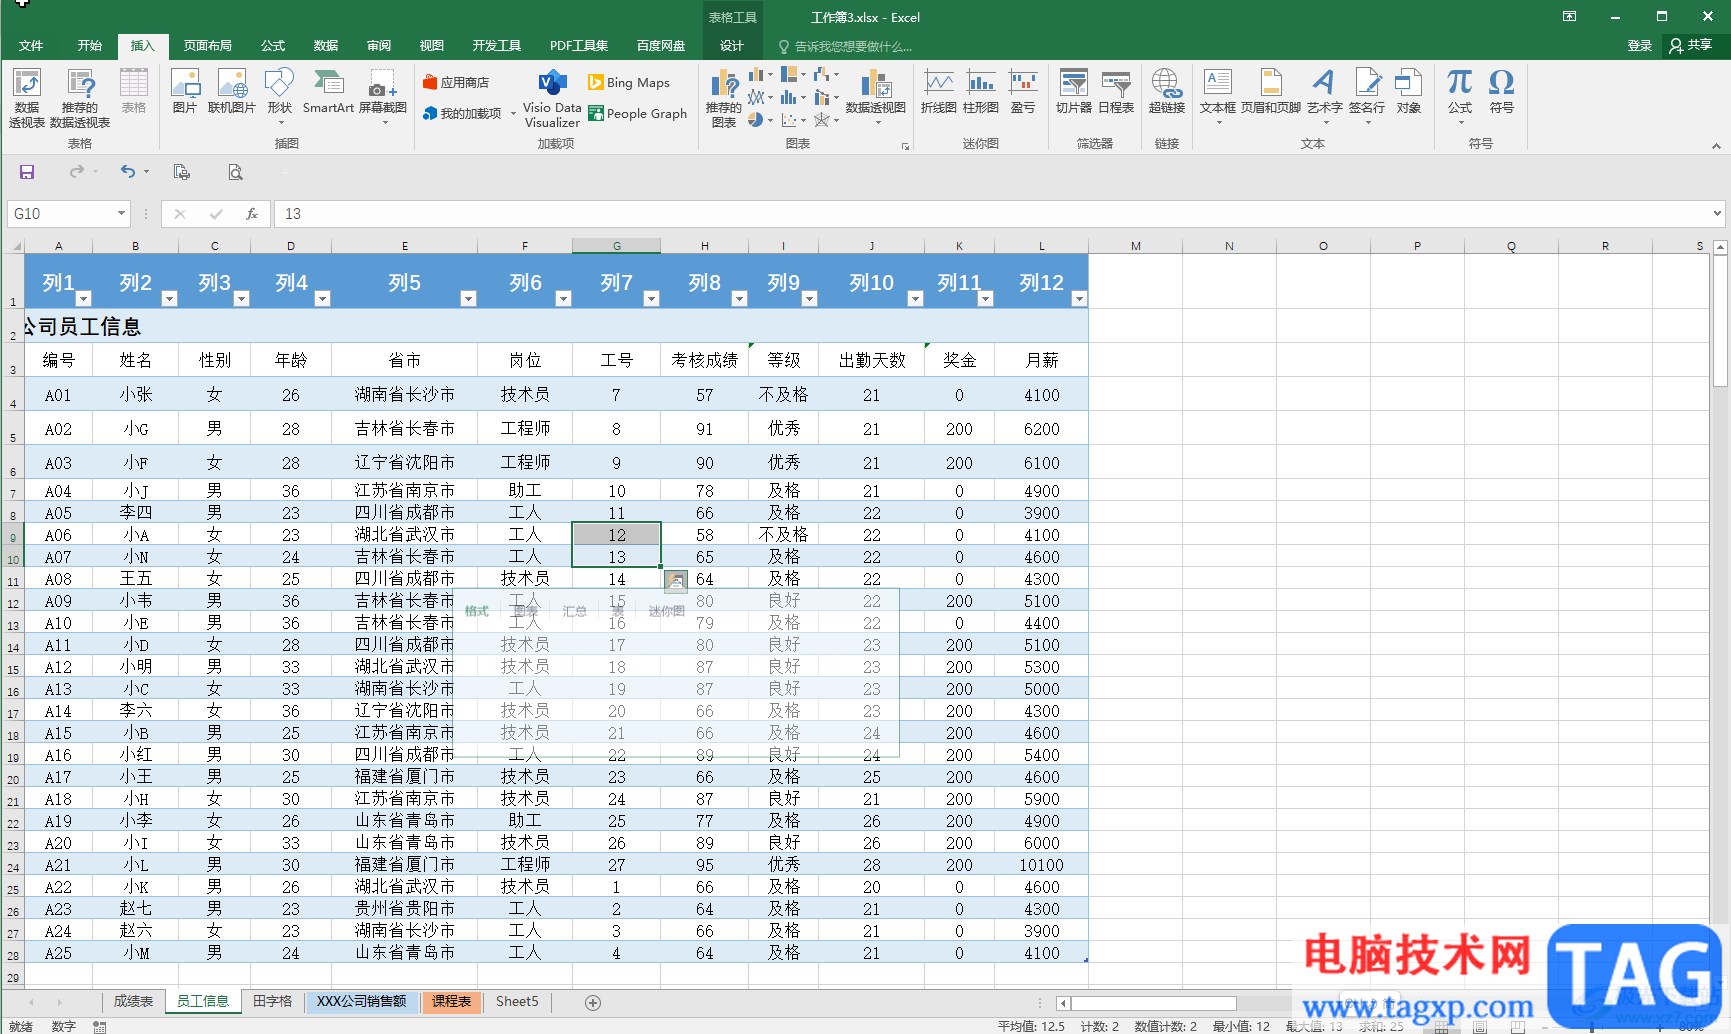
Task: Insert an online picture
Action: [x=232, y=91]
